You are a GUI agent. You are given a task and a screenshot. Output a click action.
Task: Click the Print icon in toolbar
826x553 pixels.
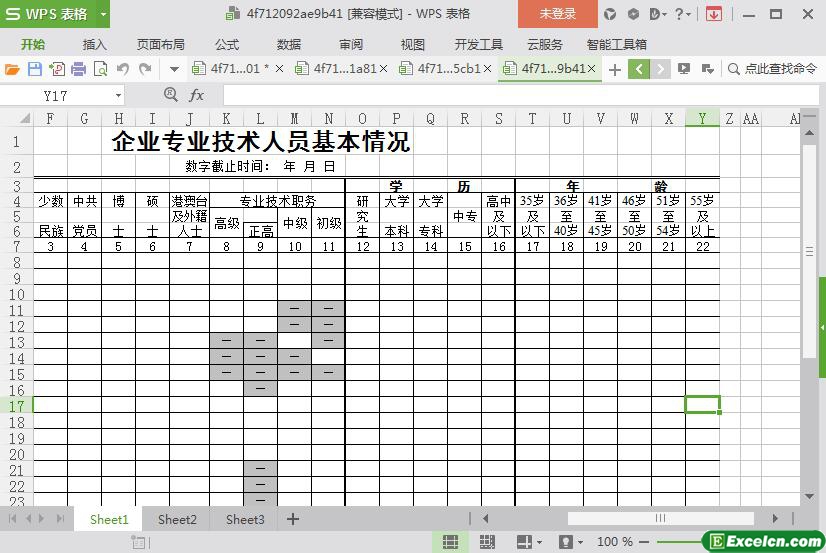[x=79, y=69]
